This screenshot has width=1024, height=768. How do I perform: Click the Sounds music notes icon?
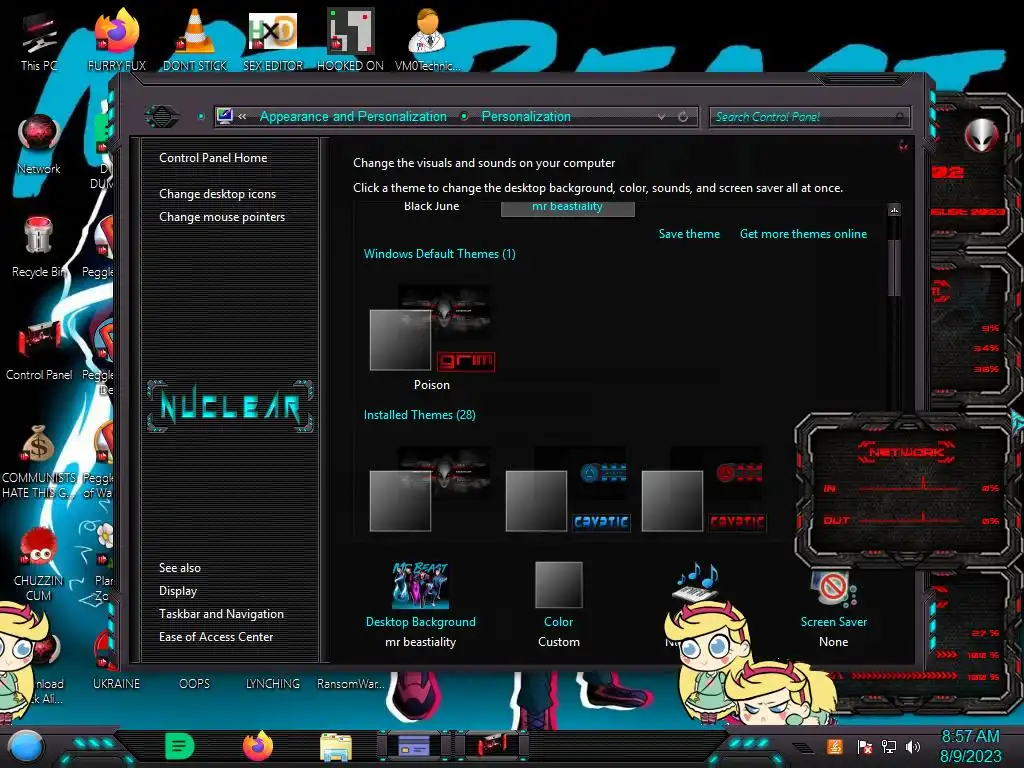[x=696, y=583]
